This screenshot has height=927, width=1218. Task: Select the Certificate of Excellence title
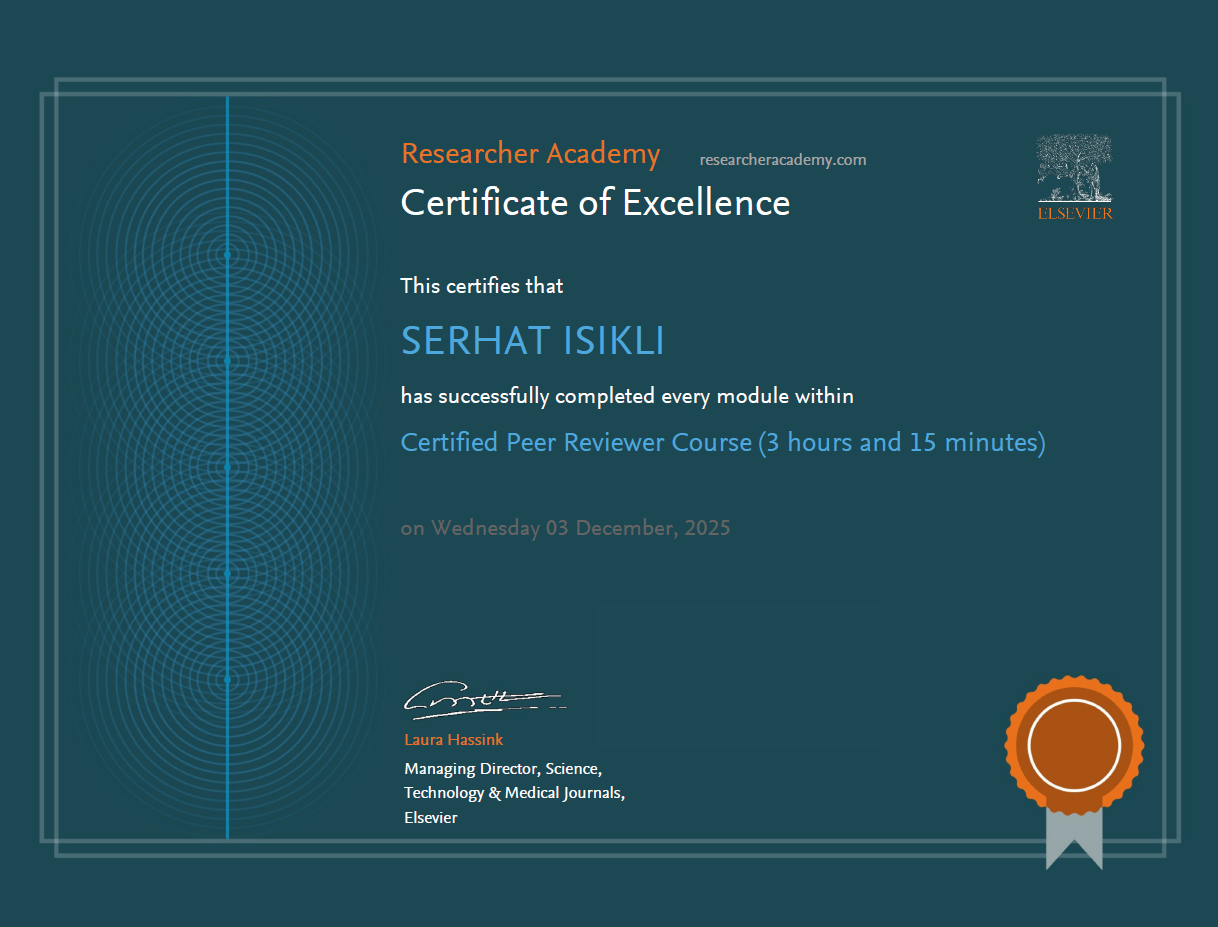(x=595, y=203)
